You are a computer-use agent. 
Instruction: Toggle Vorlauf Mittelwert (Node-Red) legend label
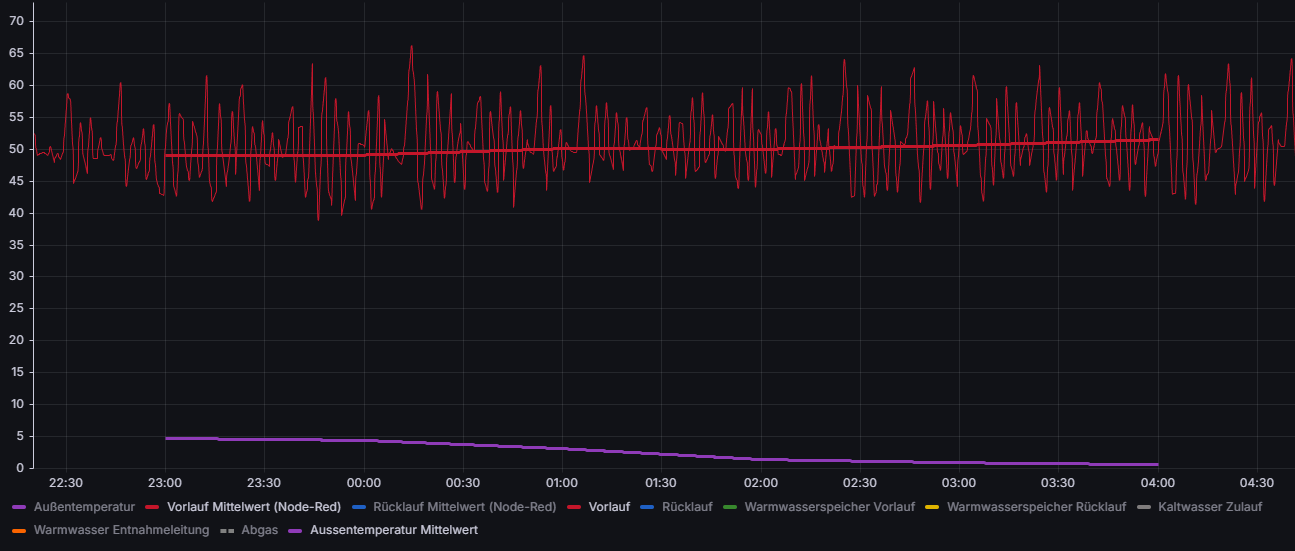pos(254,507)
